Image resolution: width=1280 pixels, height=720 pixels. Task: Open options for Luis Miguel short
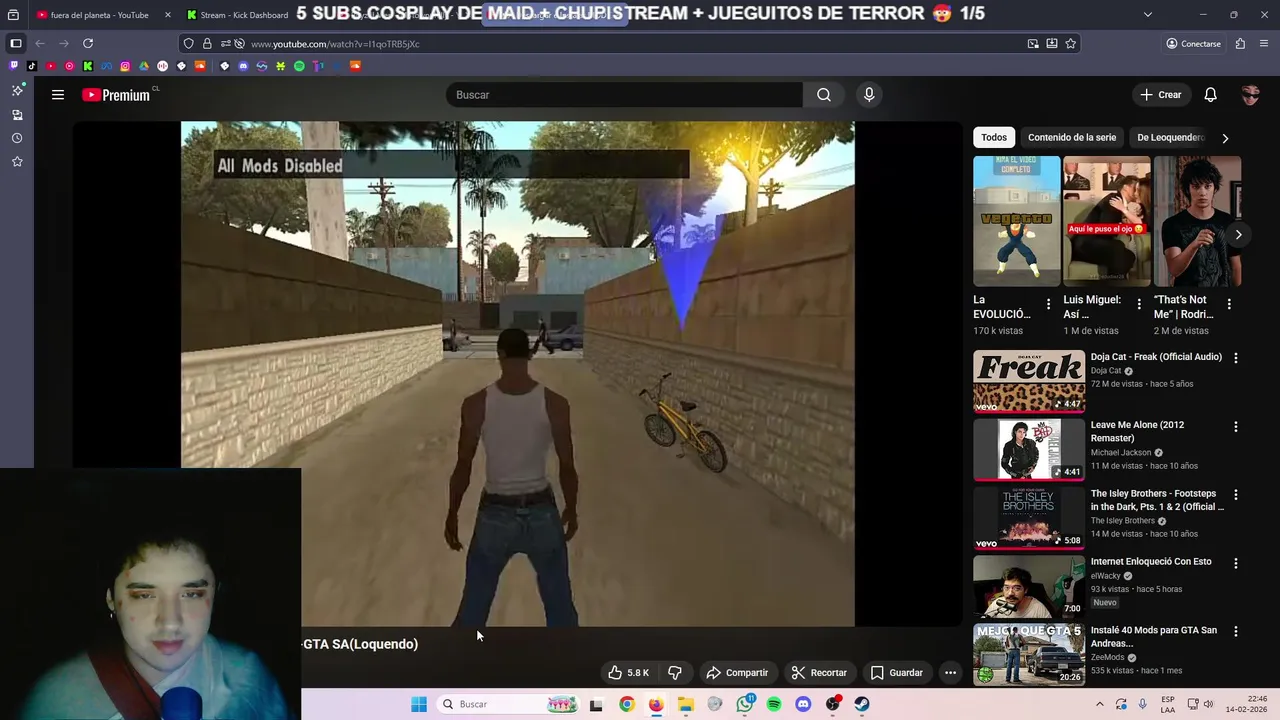tap(1138, 304)
